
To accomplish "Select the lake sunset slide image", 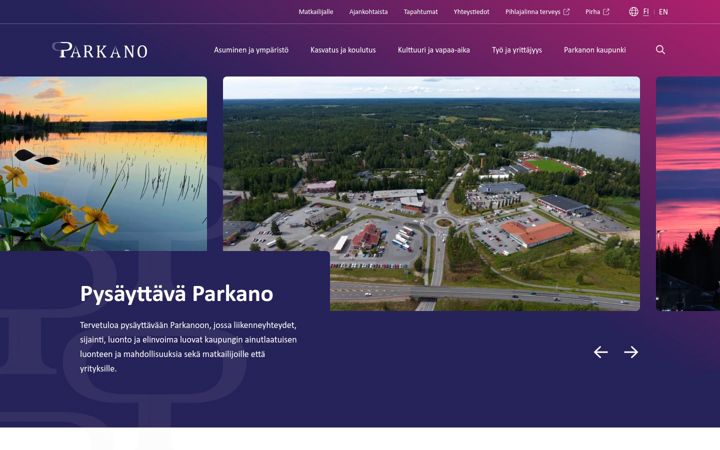I will tap(103, 163).
